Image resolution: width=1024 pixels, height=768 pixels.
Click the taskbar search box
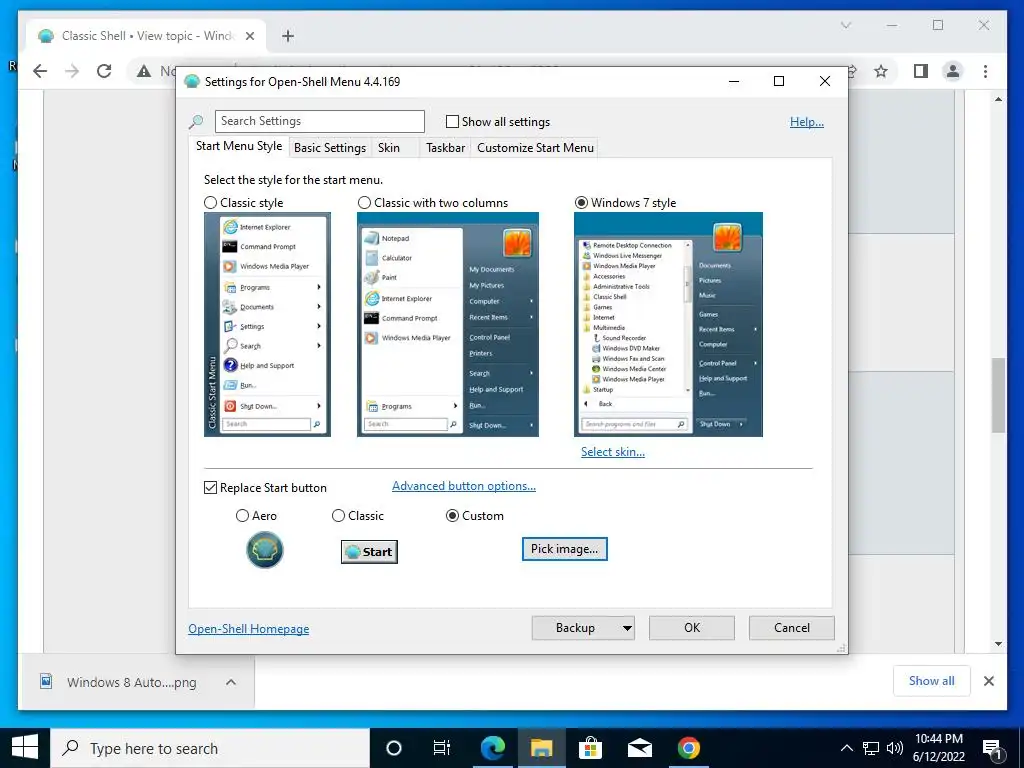pos(210,748)
